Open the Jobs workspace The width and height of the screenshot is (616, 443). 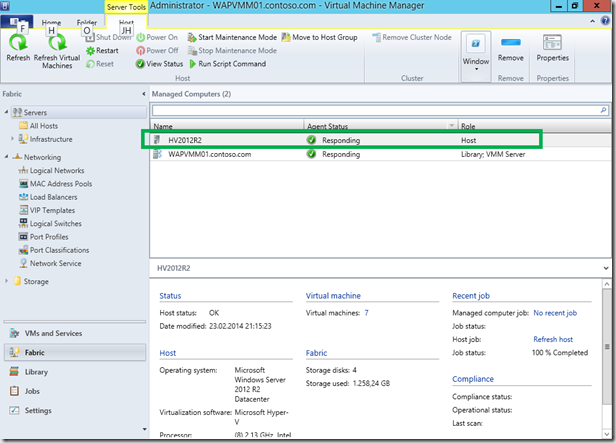click(75, 391)
